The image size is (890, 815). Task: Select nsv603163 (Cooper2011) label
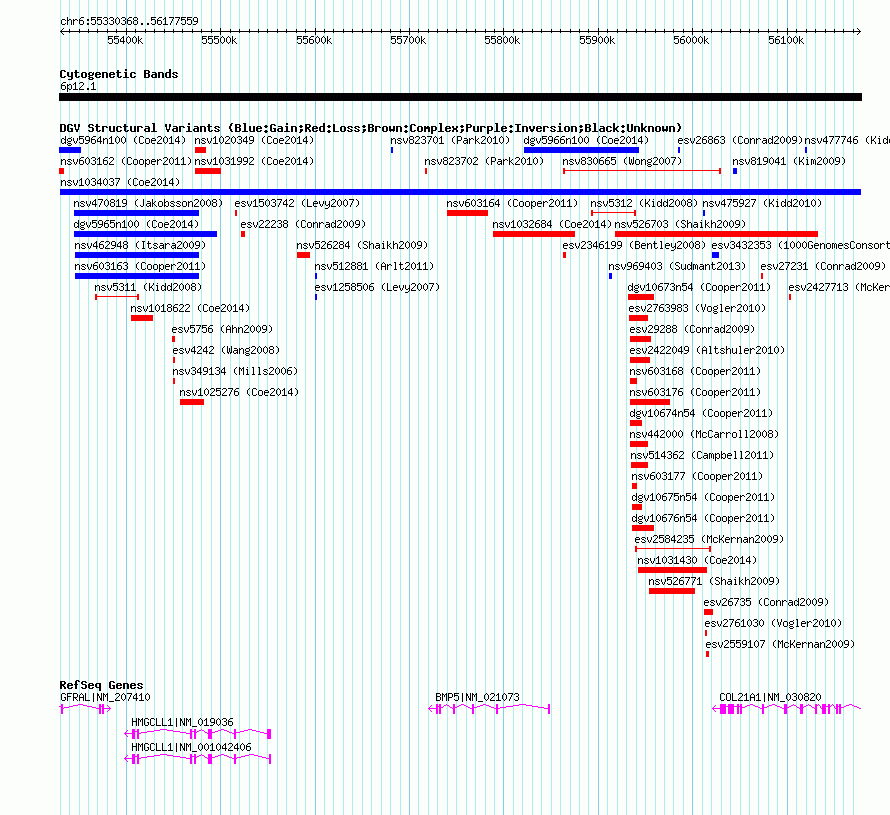[140, 266]
